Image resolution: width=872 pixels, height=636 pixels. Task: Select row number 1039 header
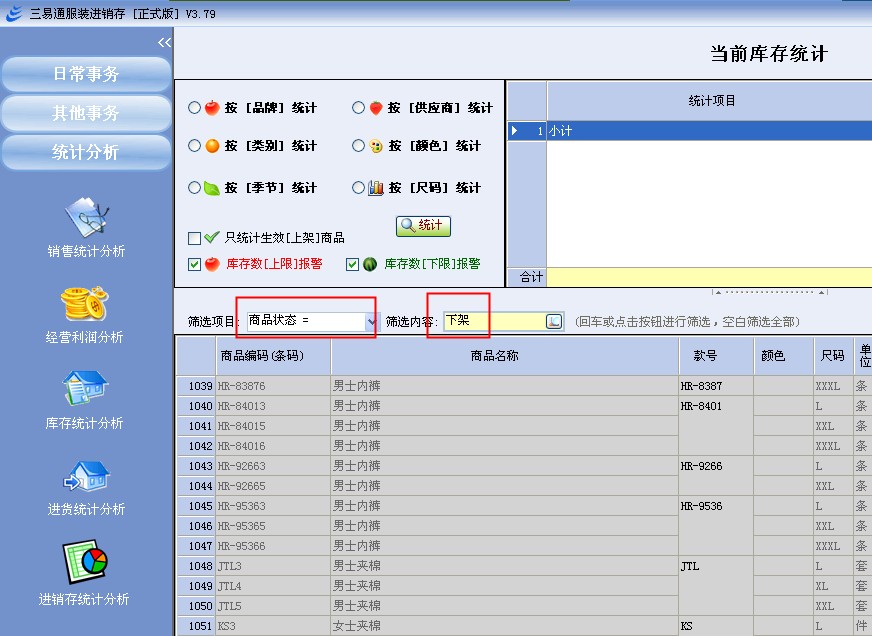196,386
